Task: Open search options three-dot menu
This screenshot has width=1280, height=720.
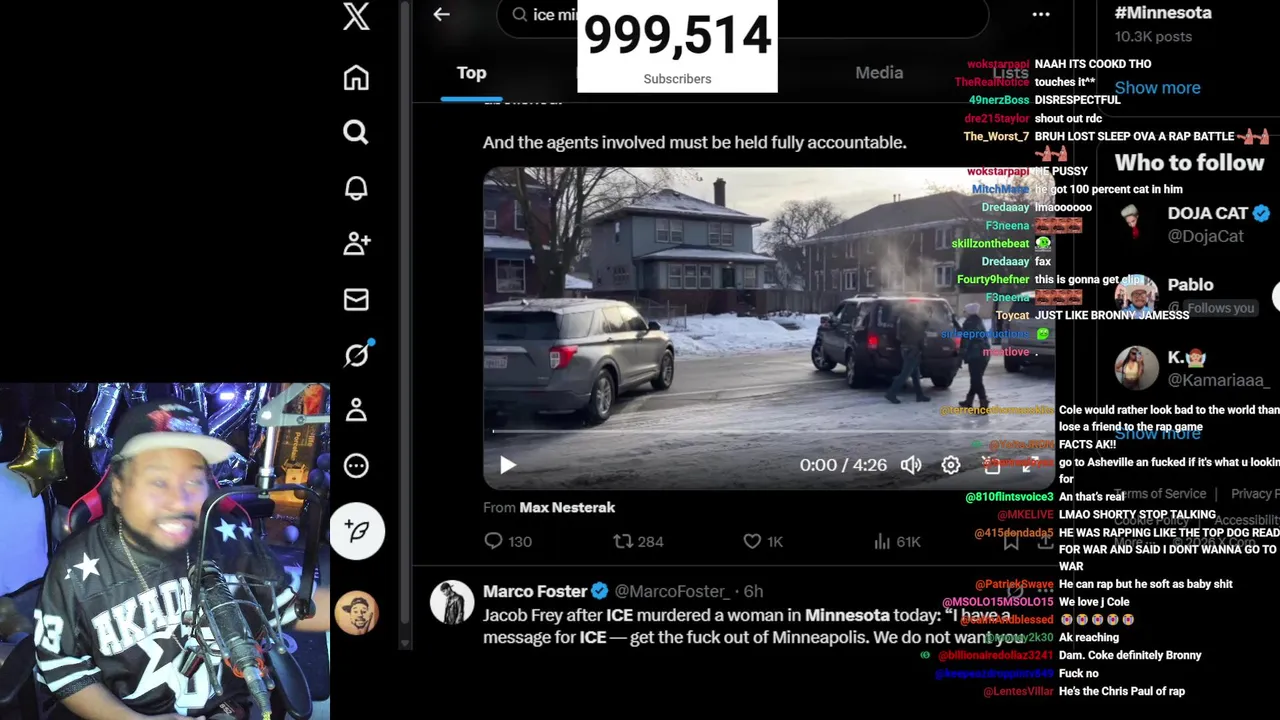Action: point(1041,14)
